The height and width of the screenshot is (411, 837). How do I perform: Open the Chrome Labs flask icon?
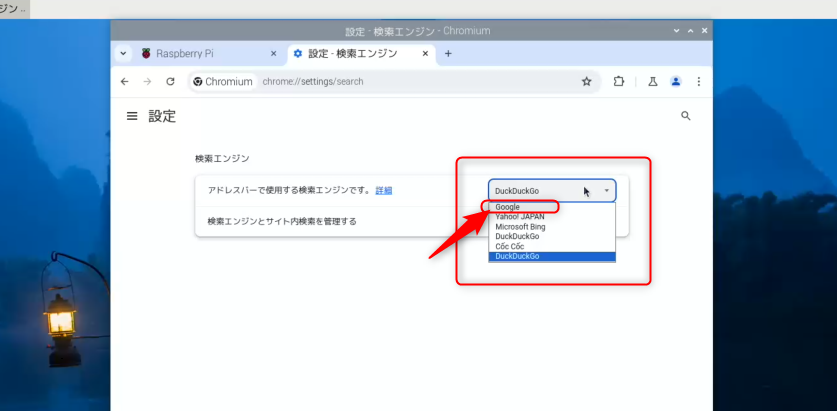652,82
